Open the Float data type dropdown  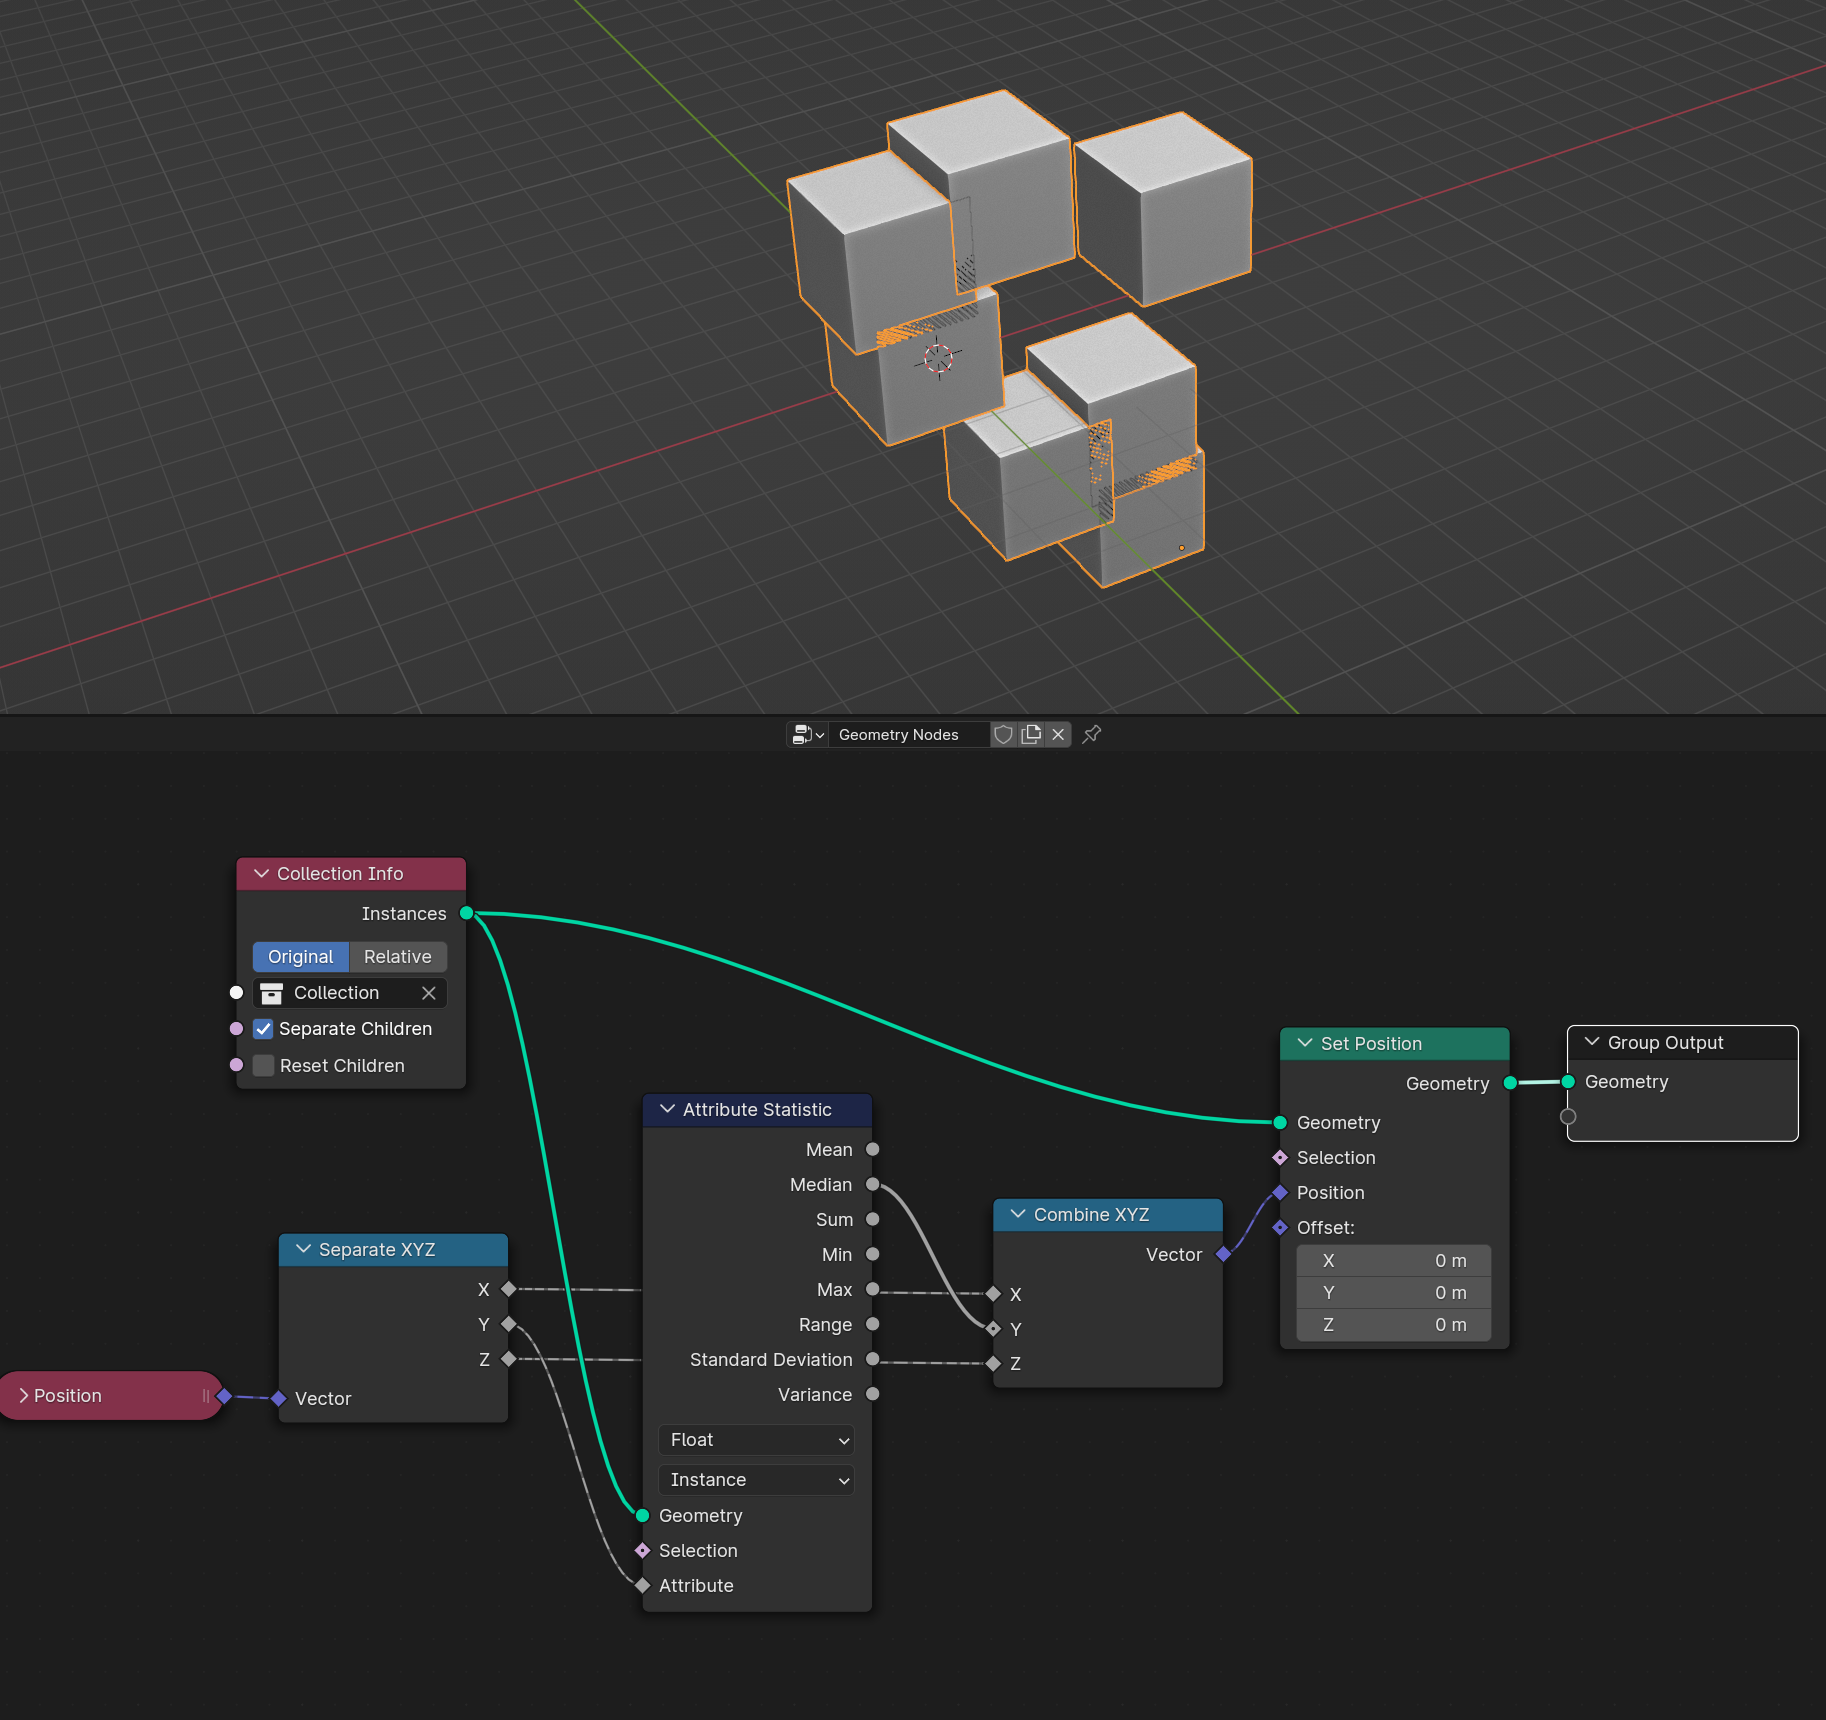(757, 1440)
